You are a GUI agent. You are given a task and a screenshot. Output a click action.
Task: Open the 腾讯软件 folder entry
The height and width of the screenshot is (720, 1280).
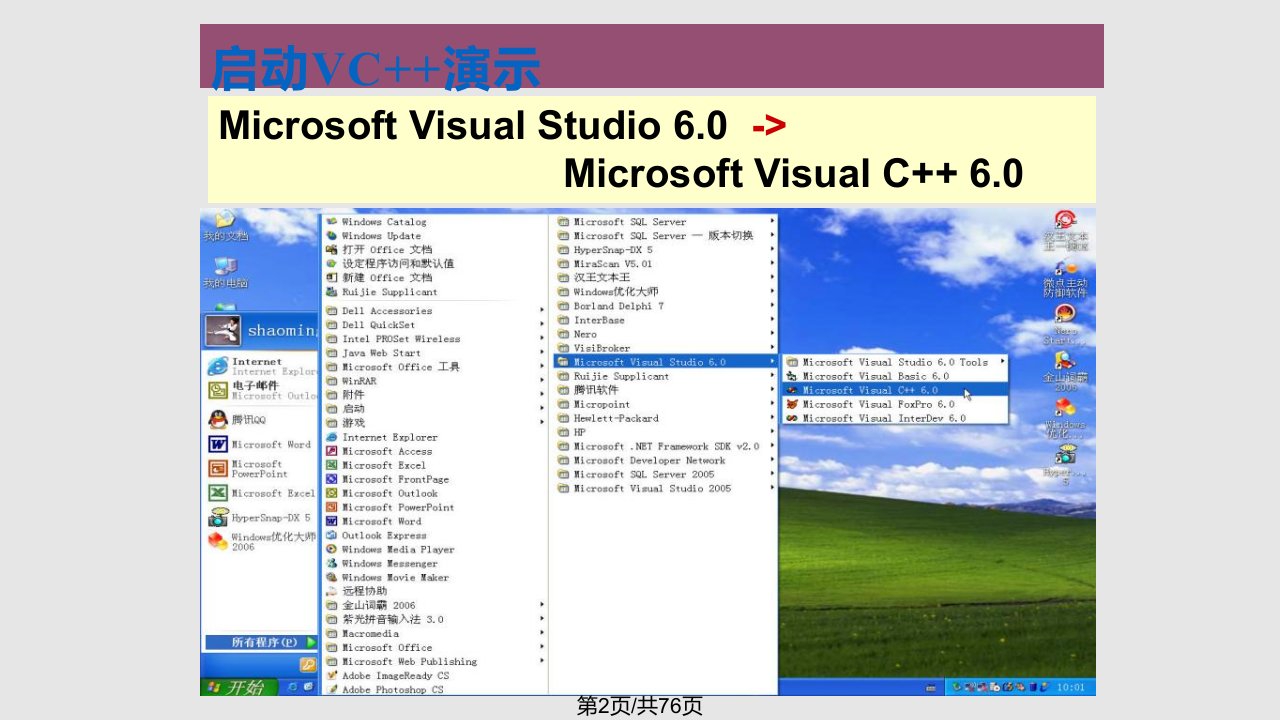pos(667,390)
